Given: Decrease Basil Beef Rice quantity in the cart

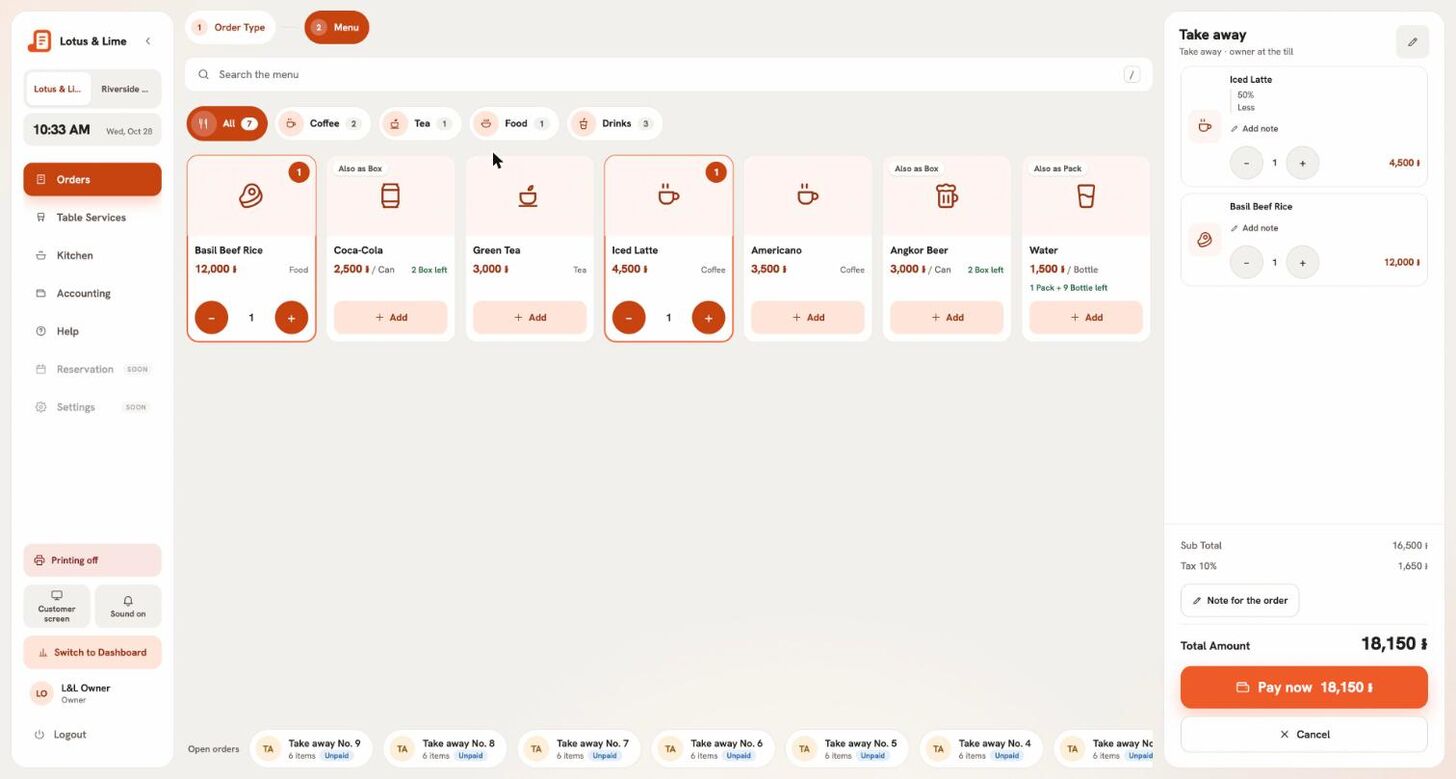Looking at the screenshot, I should point(1246,262).
